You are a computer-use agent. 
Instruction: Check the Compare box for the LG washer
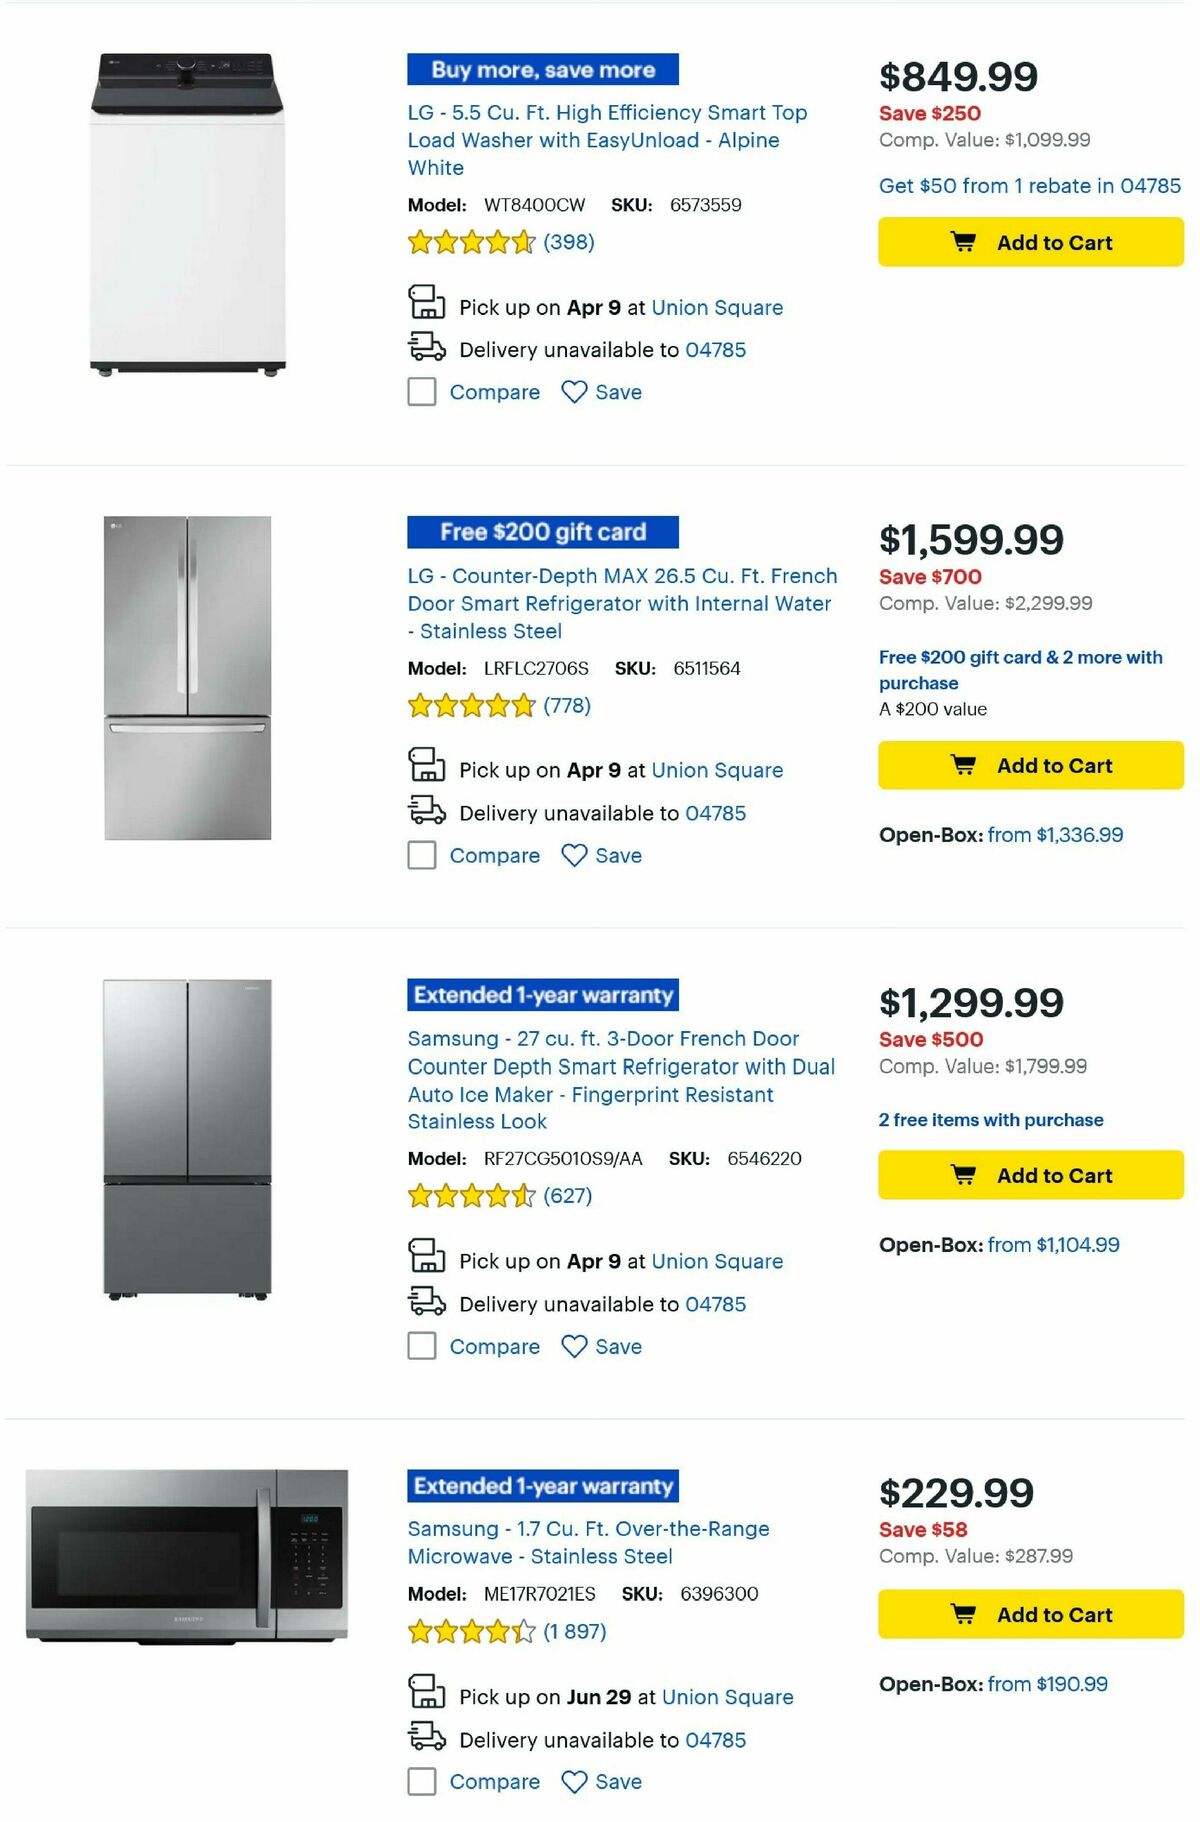[x=421, y=393]
